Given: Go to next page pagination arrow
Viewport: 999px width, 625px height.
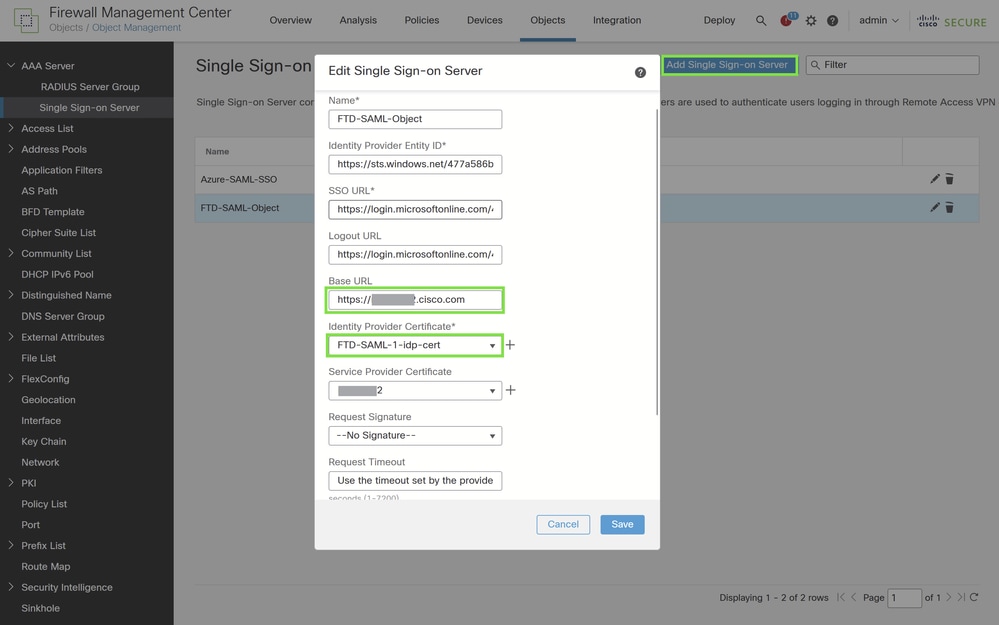Looking at the screenshot, I should 949,597.
